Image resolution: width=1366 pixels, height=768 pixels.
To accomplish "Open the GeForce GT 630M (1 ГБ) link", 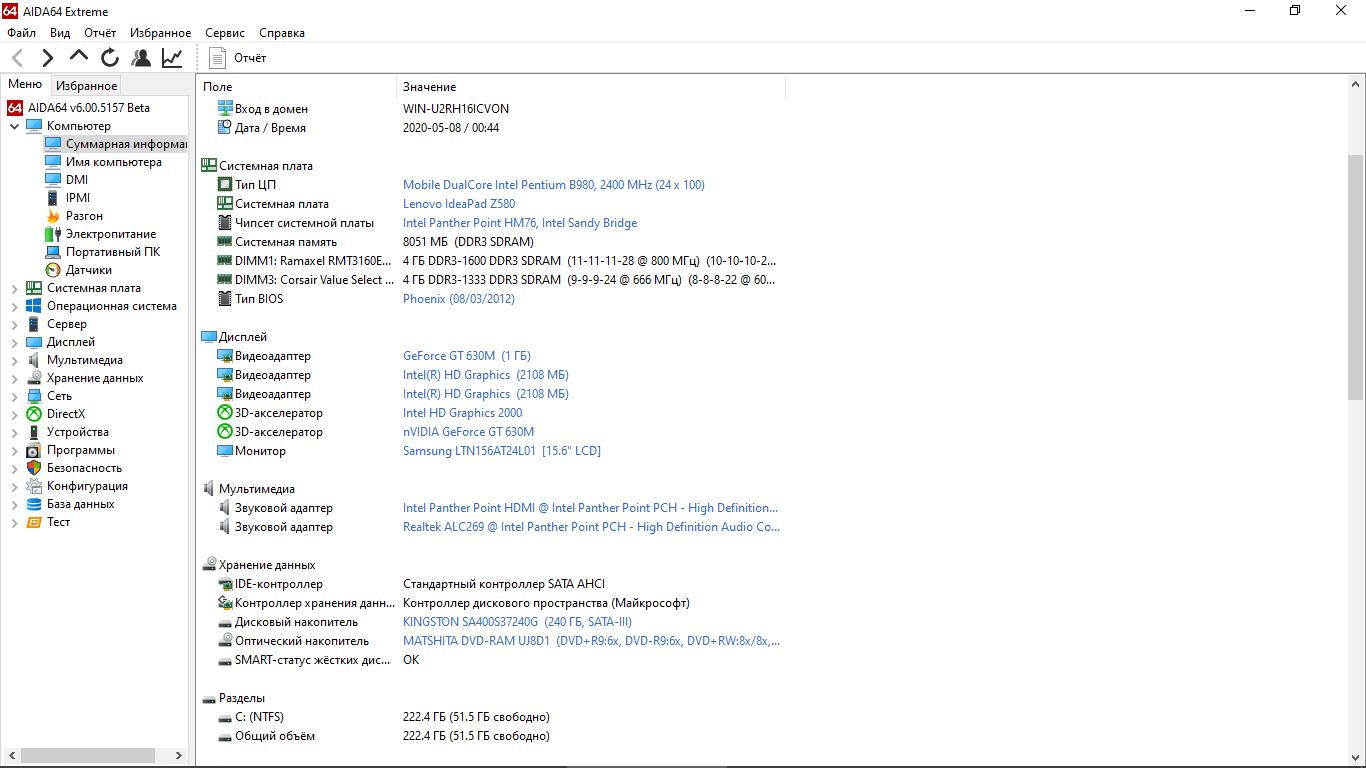I will pos(466,356).
